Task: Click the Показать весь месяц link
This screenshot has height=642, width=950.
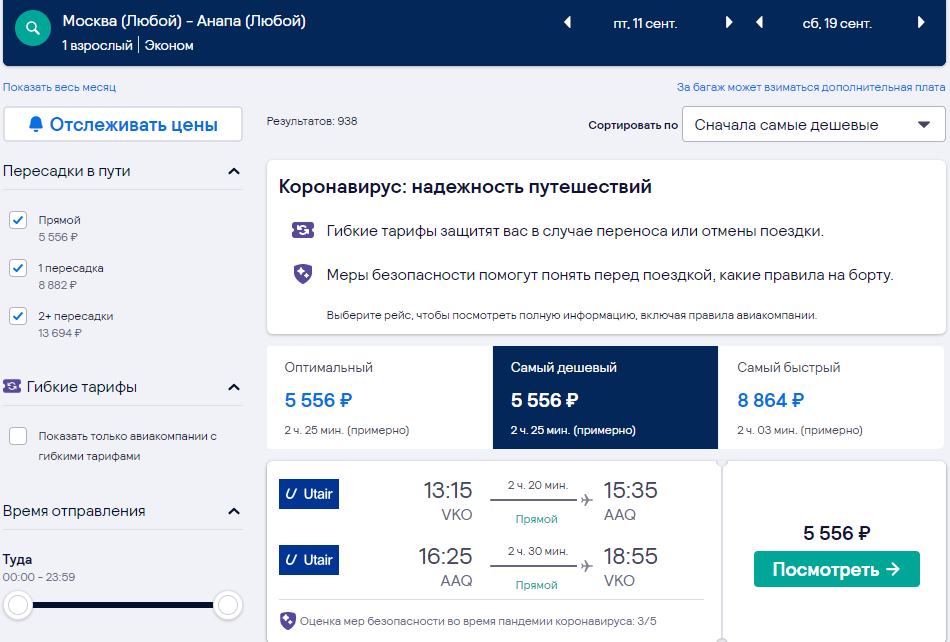Action: tap(59, 87)
